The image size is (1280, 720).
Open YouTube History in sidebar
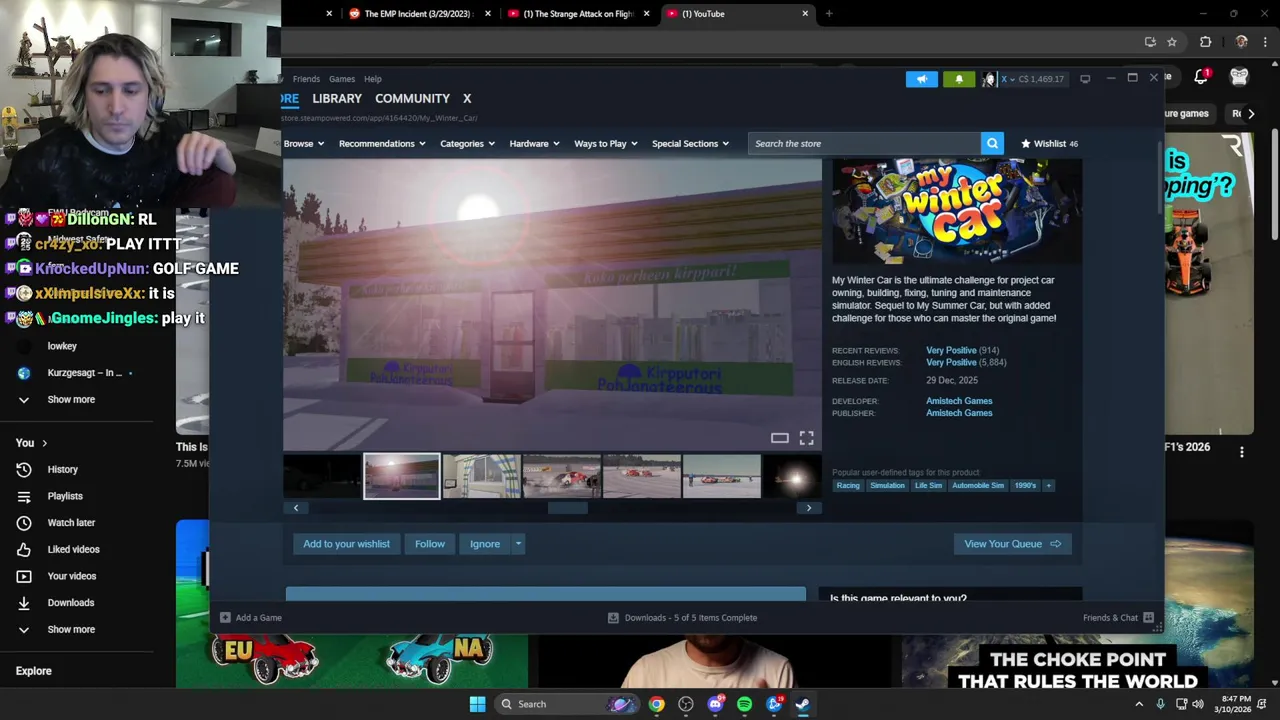pyautogui.click(x=62, y=469)
